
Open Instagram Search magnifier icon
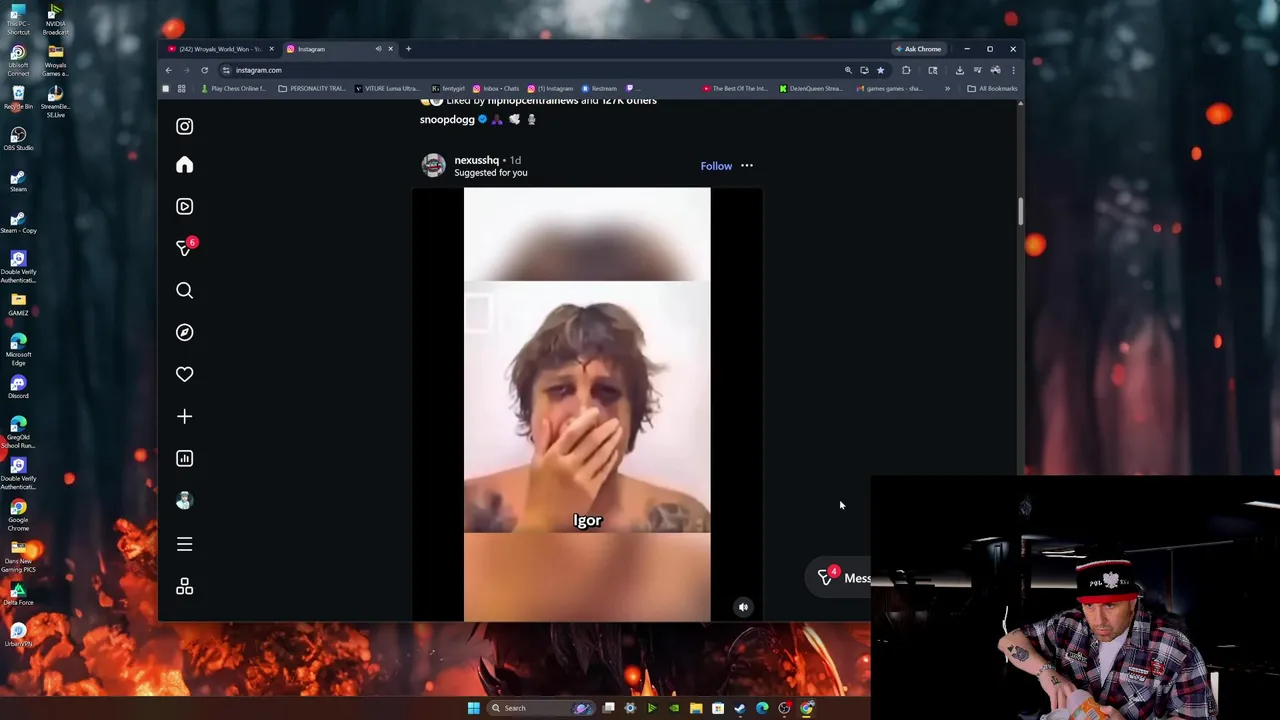coord(184,290)
